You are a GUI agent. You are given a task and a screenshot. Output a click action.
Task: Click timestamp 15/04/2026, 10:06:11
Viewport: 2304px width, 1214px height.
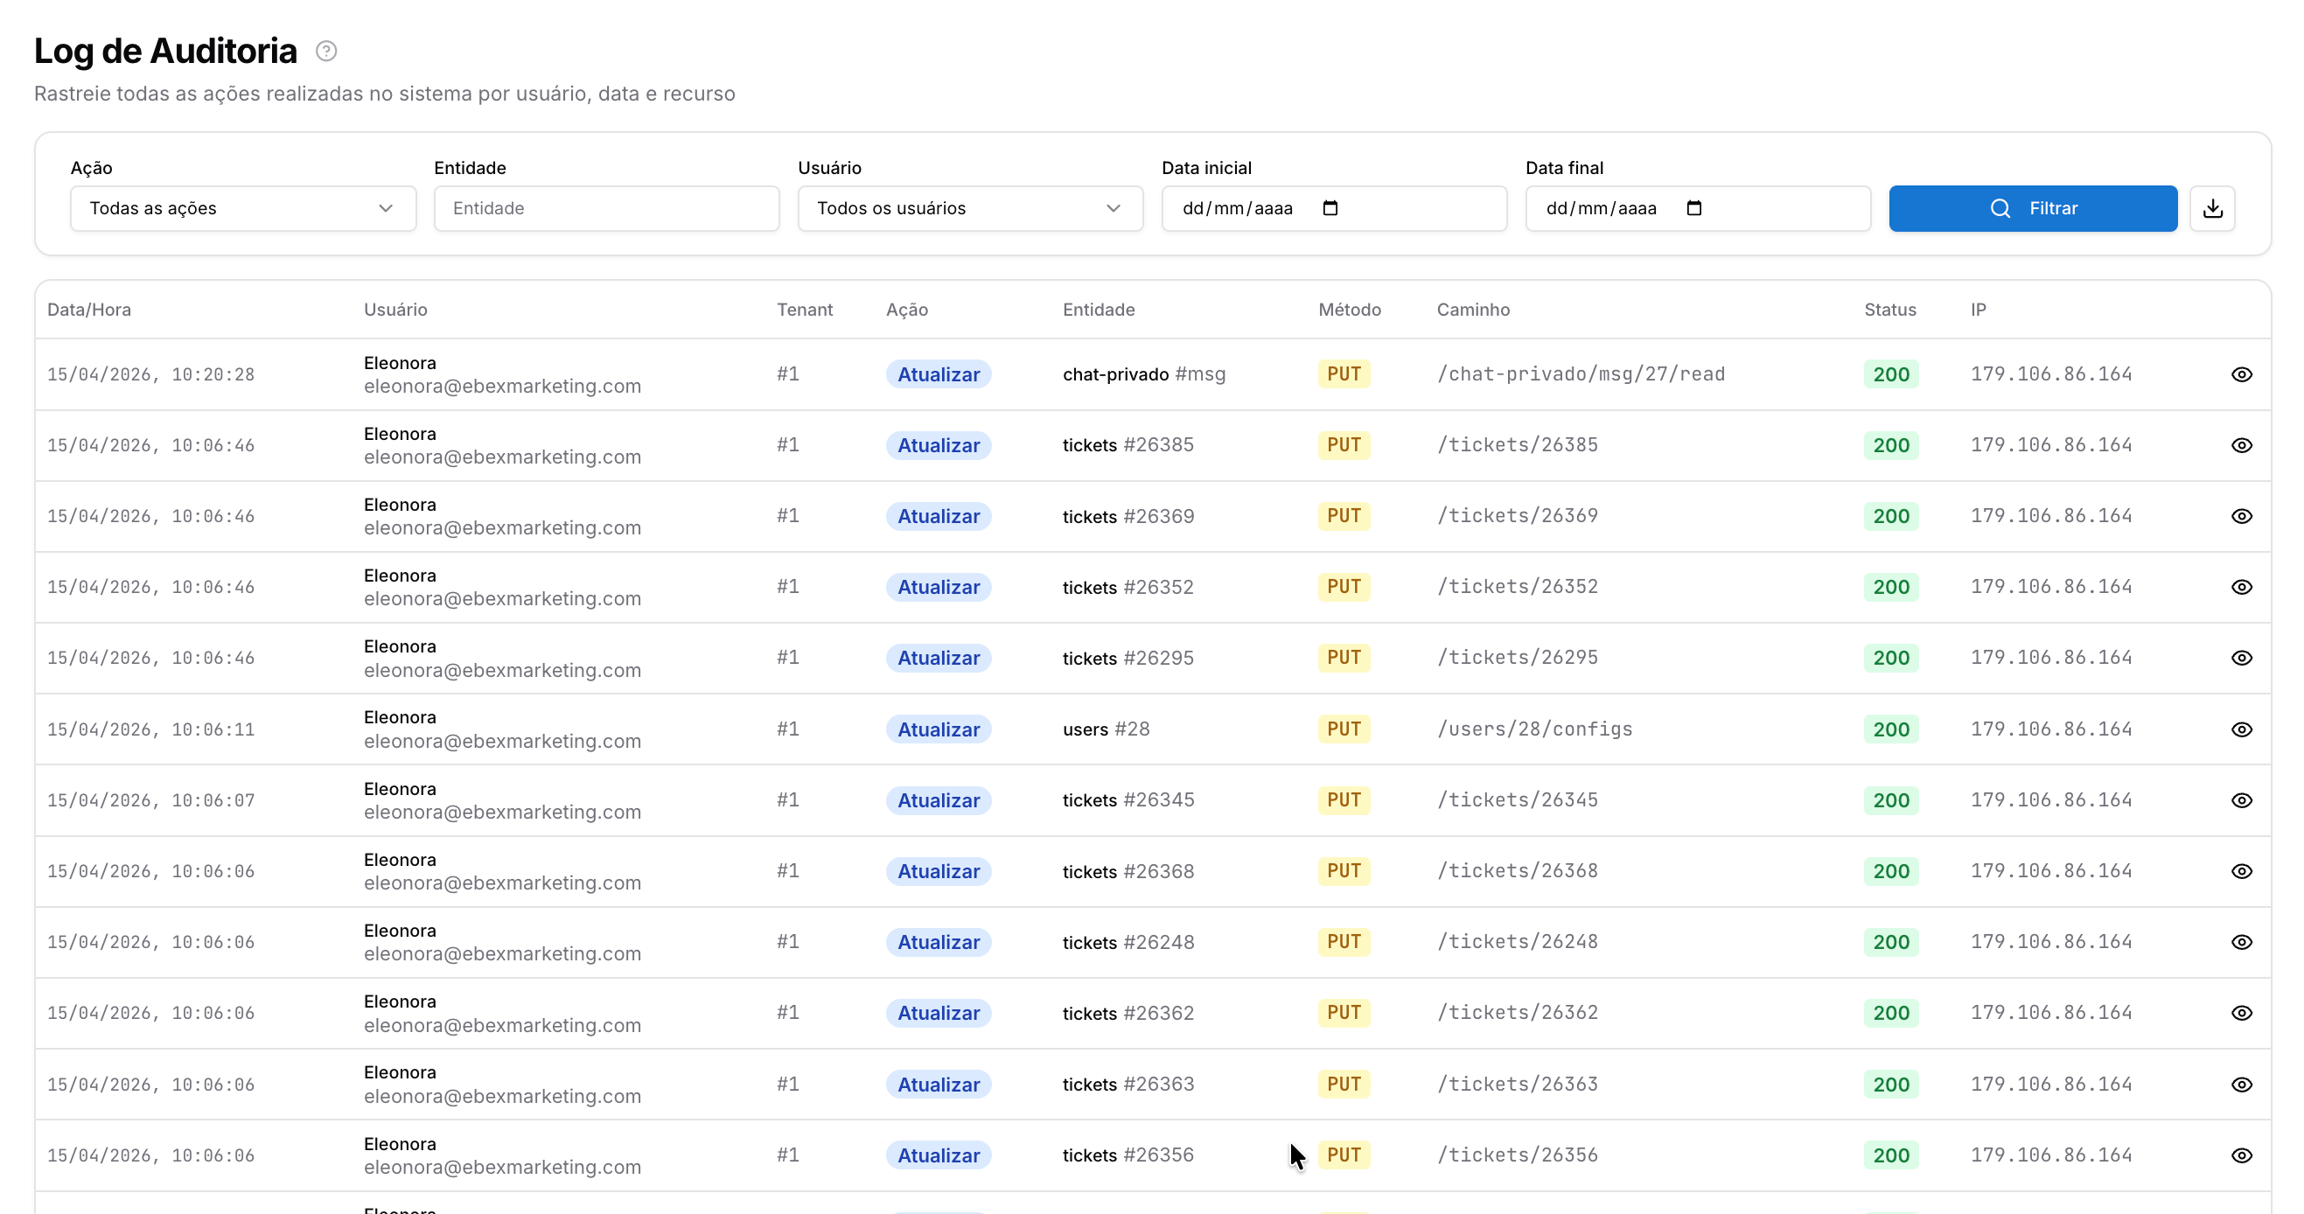click(151, 729)
